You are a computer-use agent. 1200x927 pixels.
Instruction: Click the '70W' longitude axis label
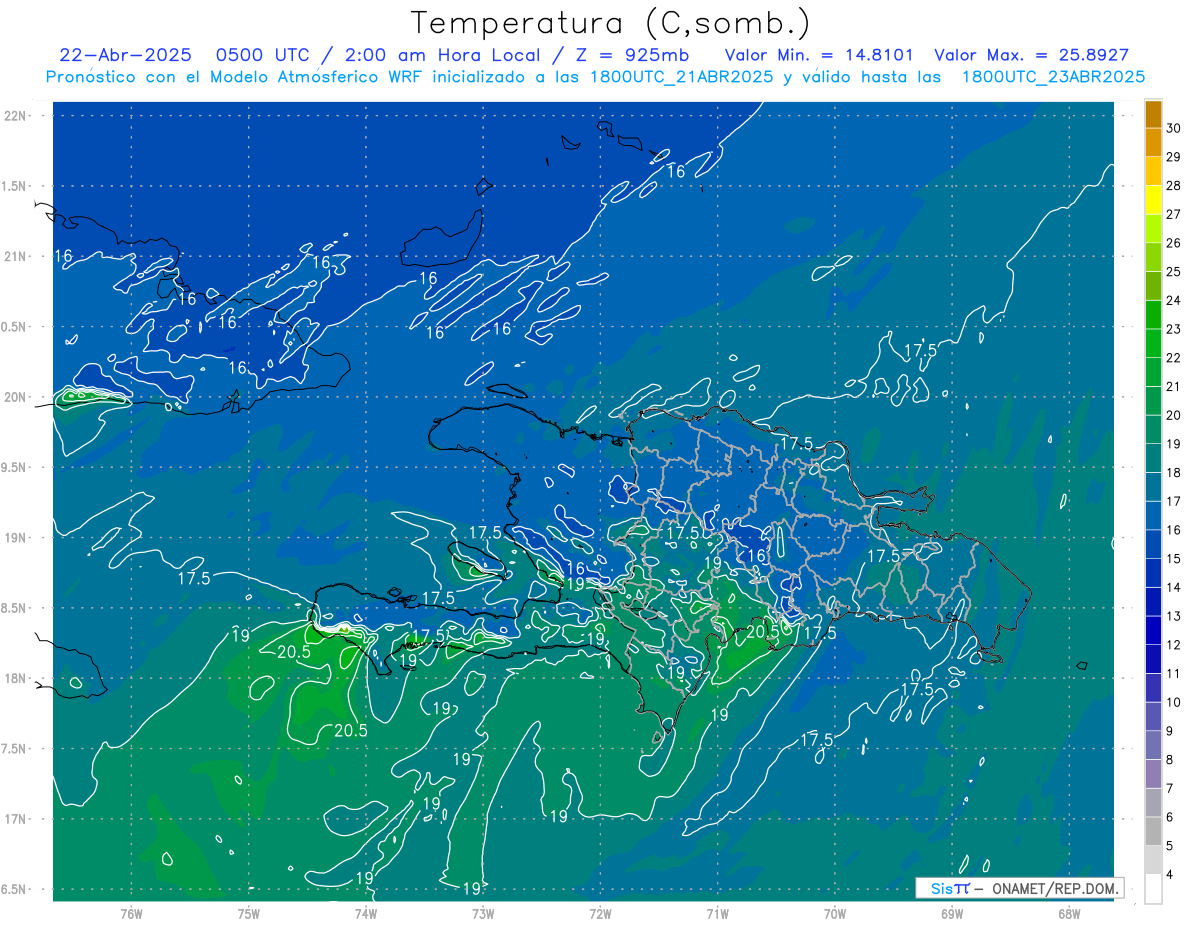point(835,913)
